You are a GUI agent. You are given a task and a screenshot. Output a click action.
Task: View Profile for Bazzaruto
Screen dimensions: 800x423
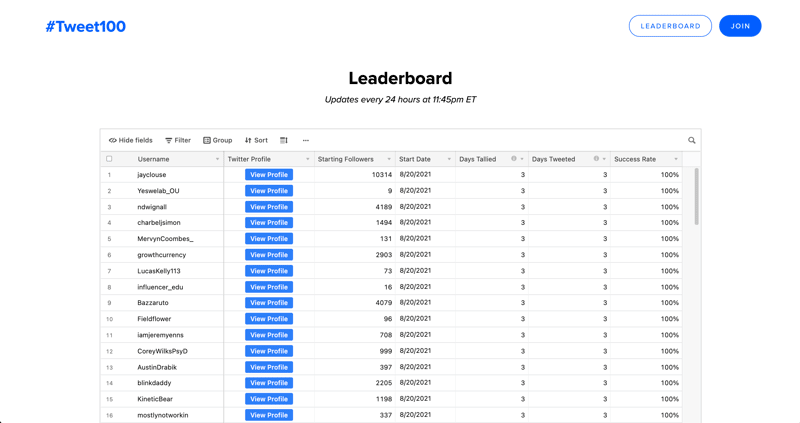pos(269,303)
